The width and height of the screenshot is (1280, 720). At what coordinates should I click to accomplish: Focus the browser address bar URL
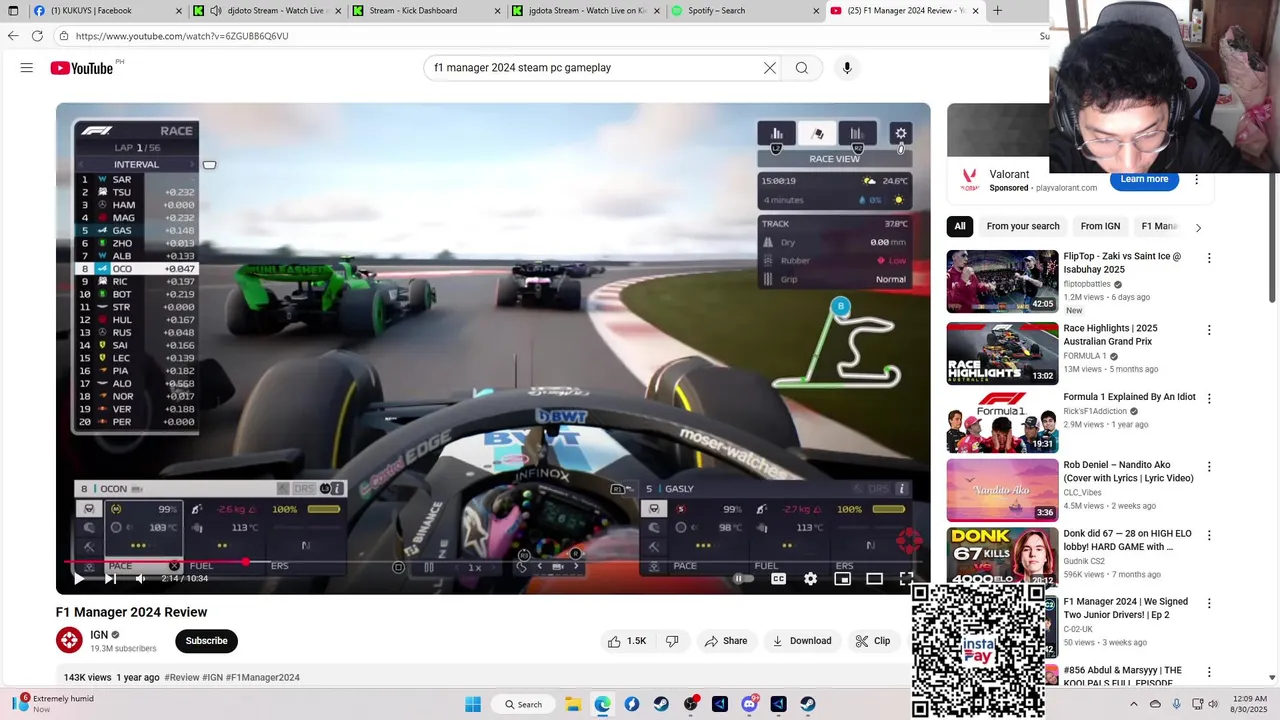pos(182,36)
